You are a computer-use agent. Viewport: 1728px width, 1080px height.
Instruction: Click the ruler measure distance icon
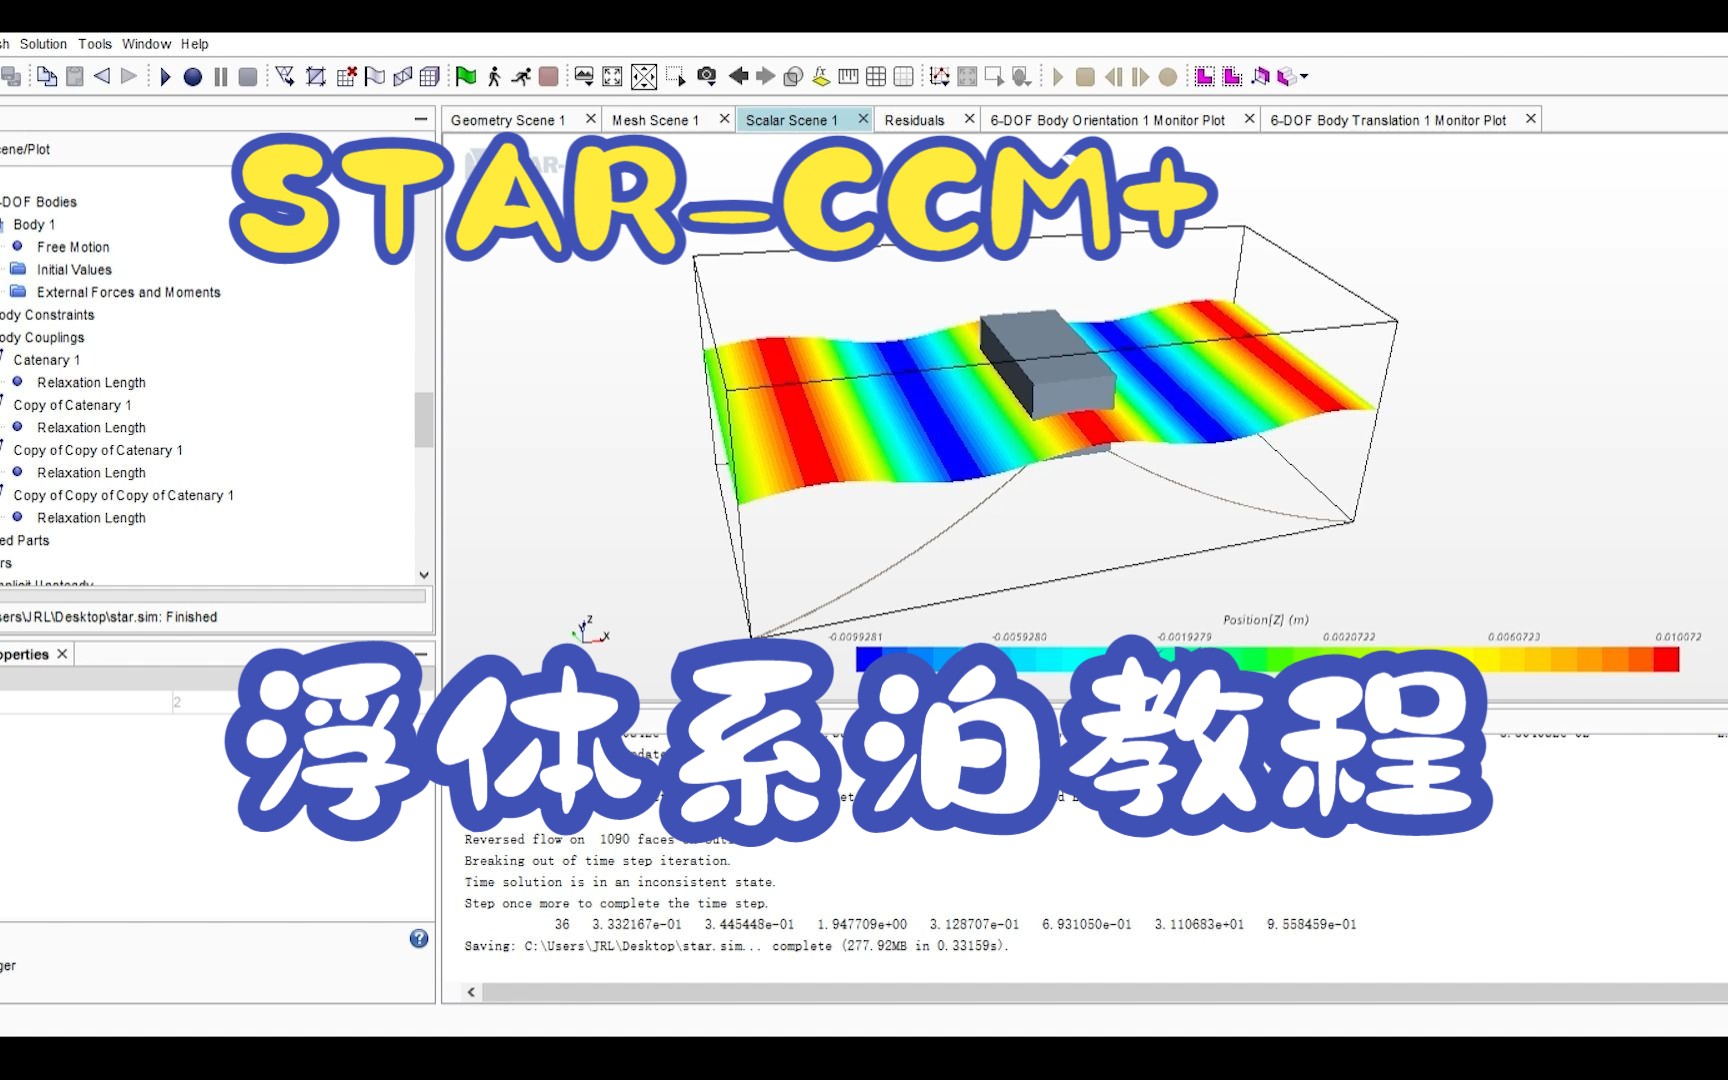pyautogui.click(x=848, y=76)
